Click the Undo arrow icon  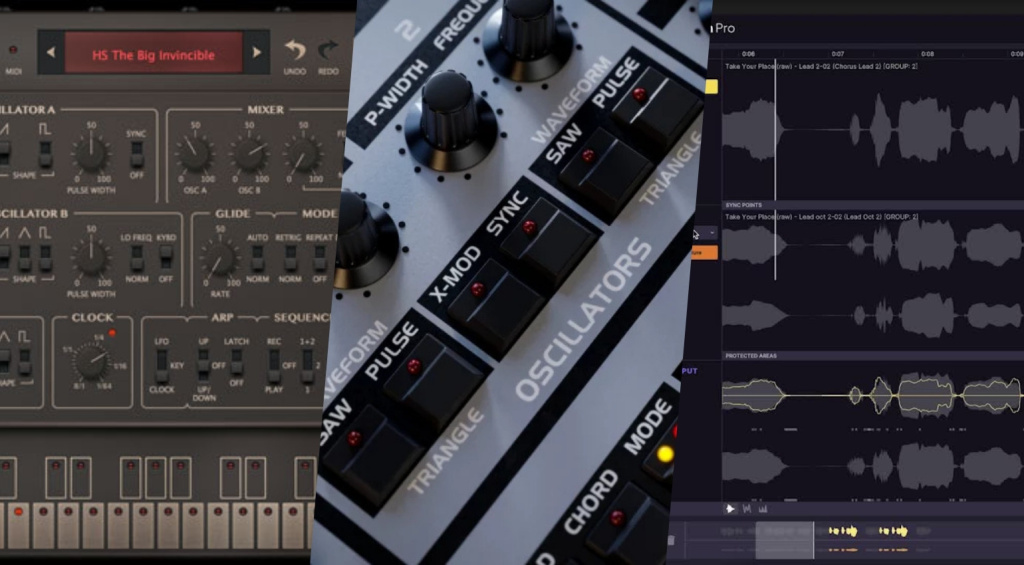click(x=295, y=50)
